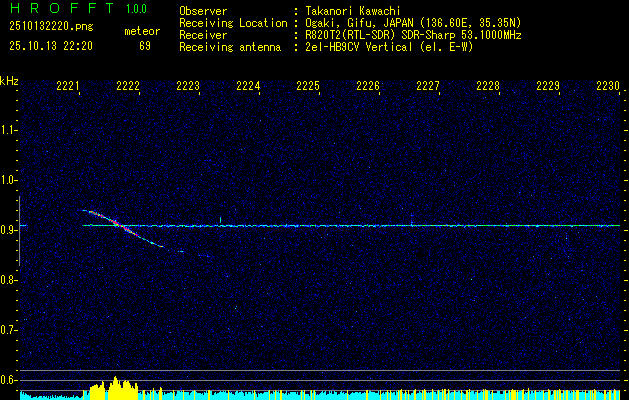Select the 0.9 frequency axis label
This screenshot has height=400, width=629.
pyautogui.click(x=9, y=229)
